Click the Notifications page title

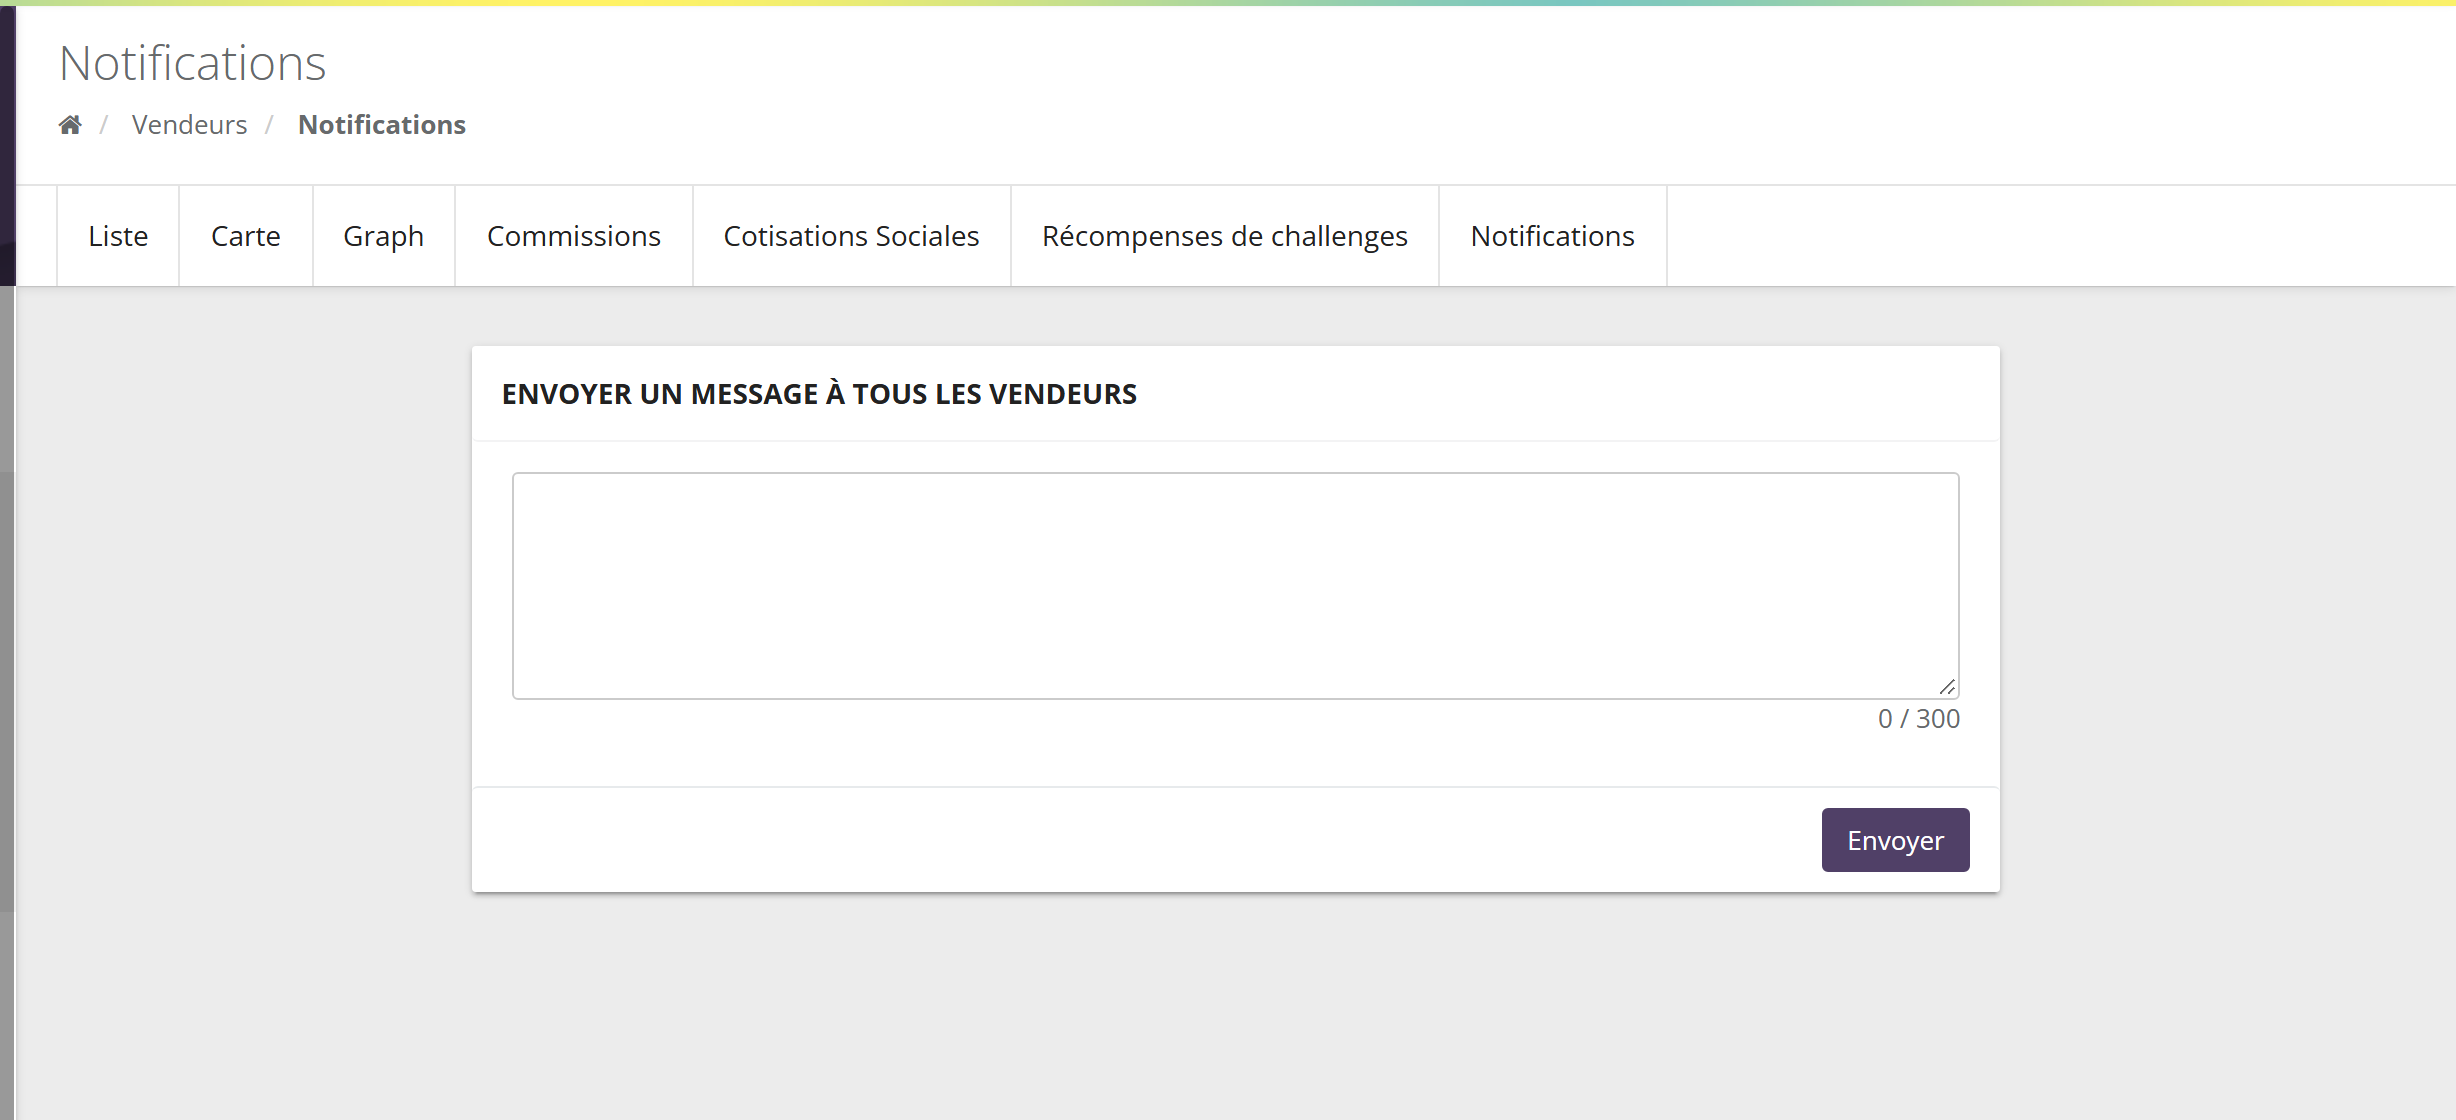point(193,63)
